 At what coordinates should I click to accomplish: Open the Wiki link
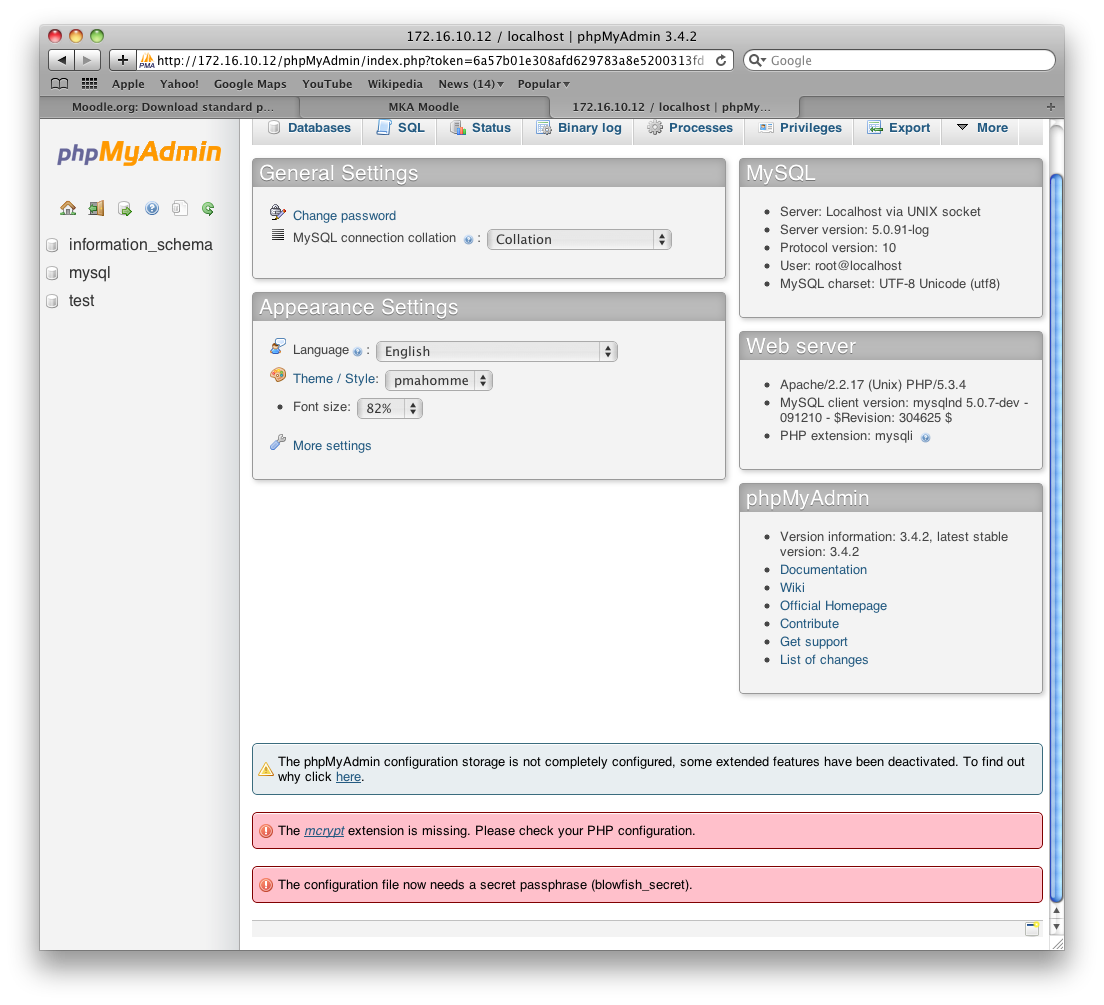coord(792,588)
